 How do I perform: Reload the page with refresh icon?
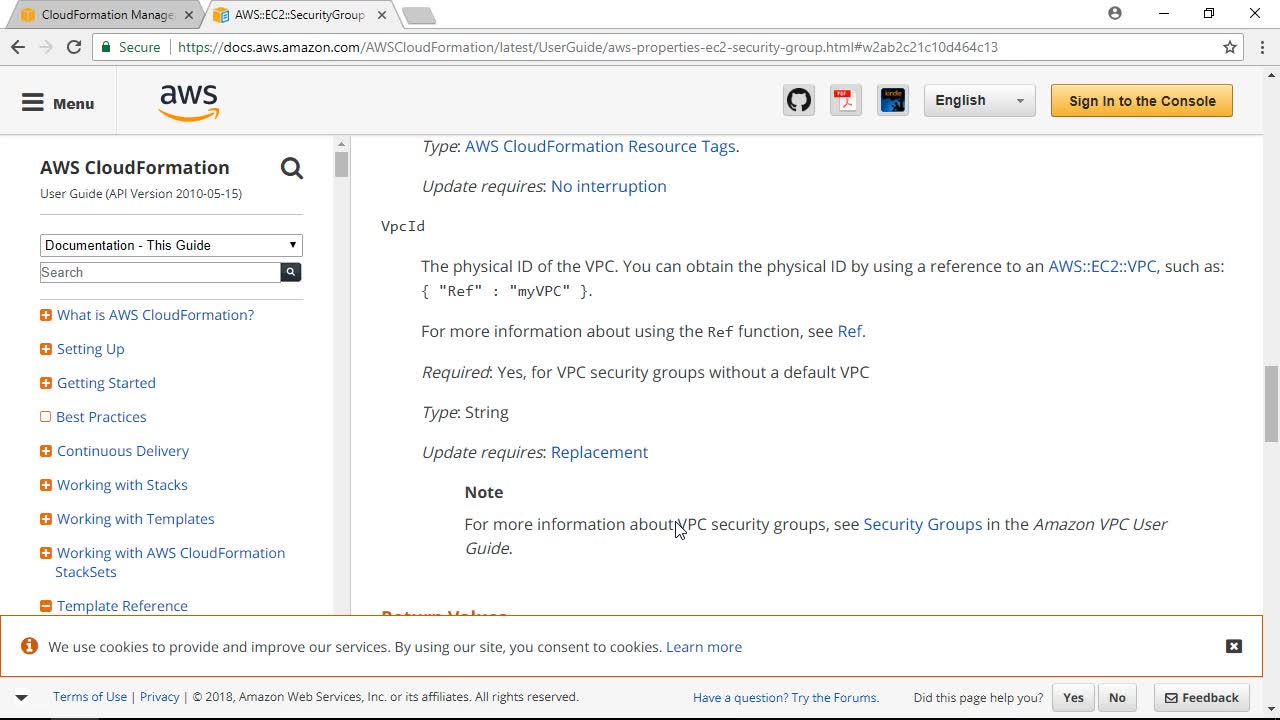click(74, 47)
